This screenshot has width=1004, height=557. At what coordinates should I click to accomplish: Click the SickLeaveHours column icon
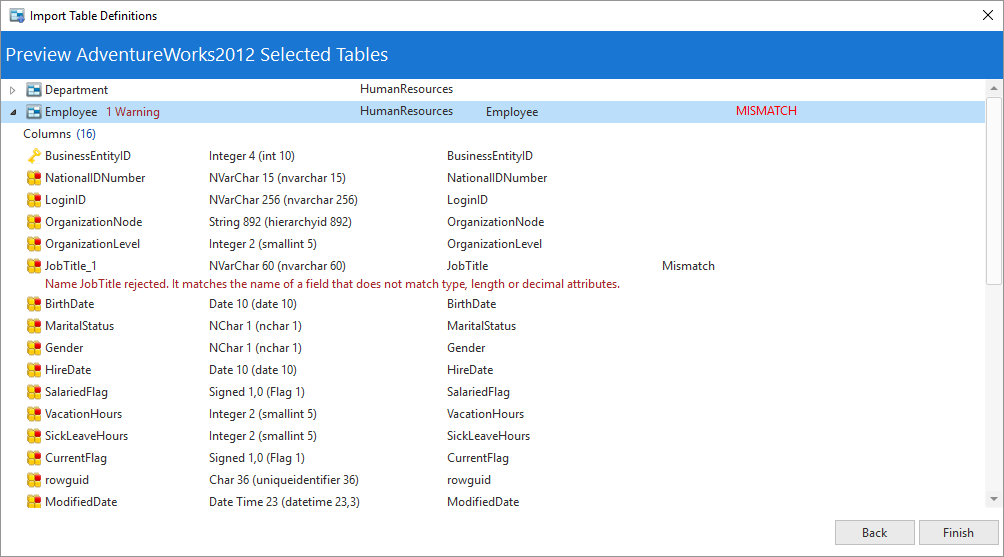[x=34, y=436]
